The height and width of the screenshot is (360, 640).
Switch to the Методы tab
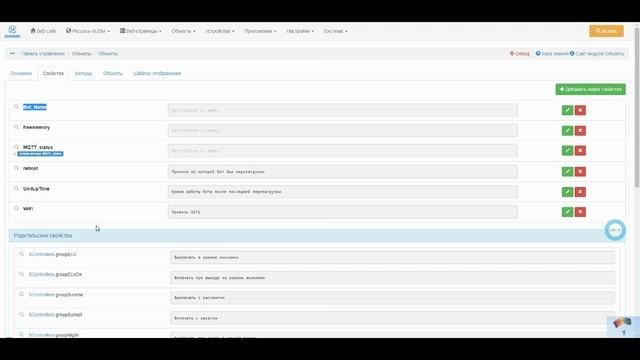83,73
